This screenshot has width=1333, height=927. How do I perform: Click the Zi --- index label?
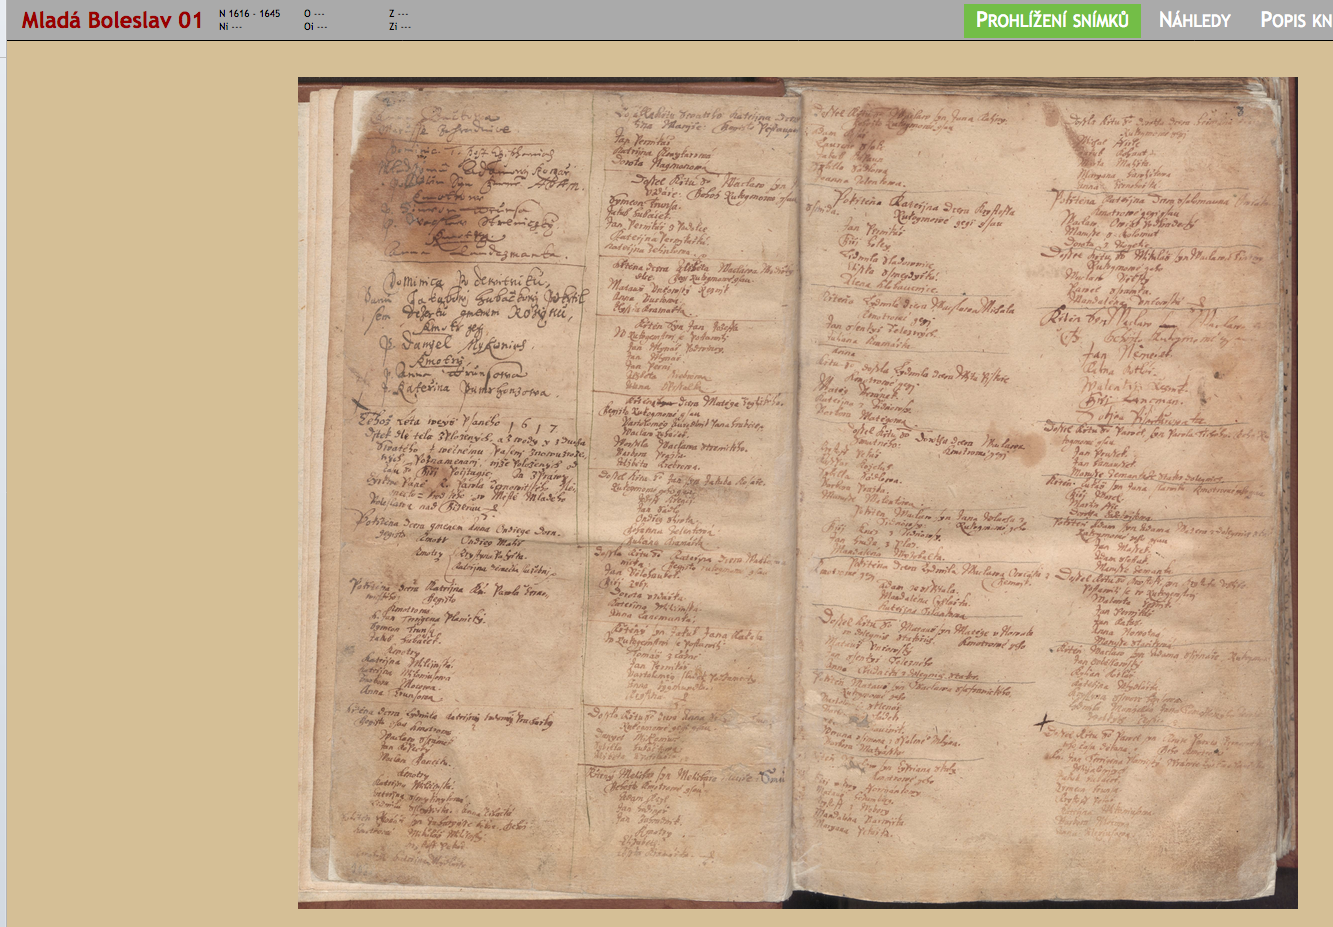[399, 27]
